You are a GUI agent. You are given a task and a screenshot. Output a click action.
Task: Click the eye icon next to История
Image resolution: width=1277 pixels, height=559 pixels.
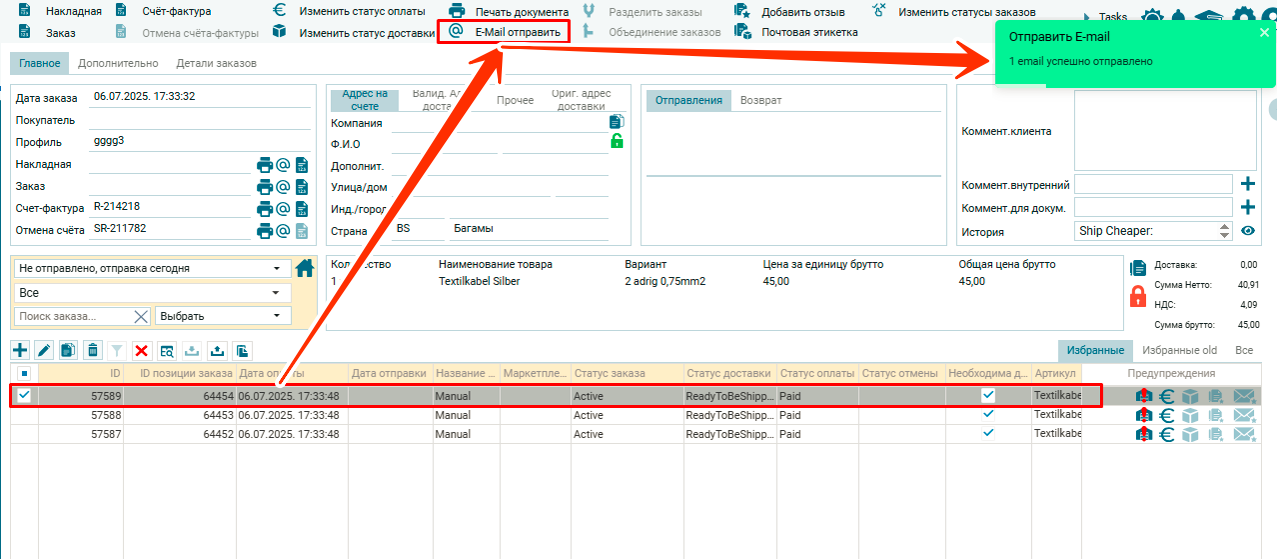pos(1248,231)
